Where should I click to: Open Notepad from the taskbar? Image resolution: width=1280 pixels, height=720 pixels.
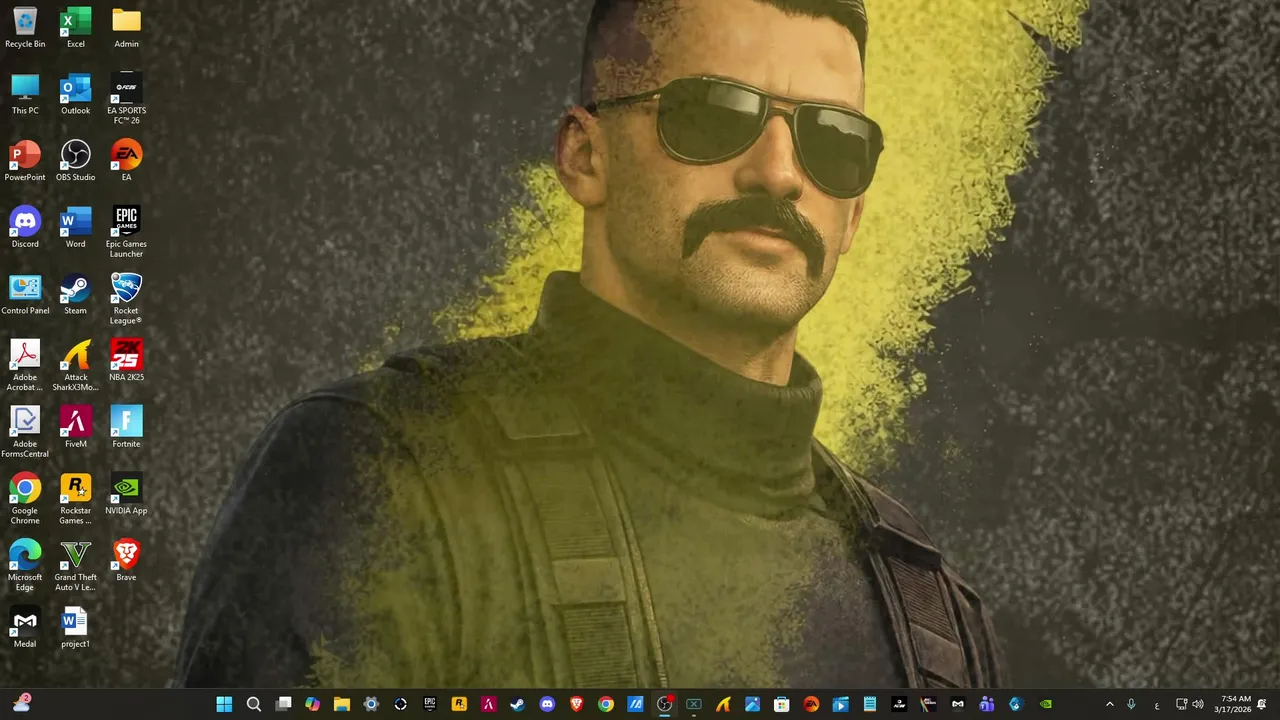click(870, 704)
